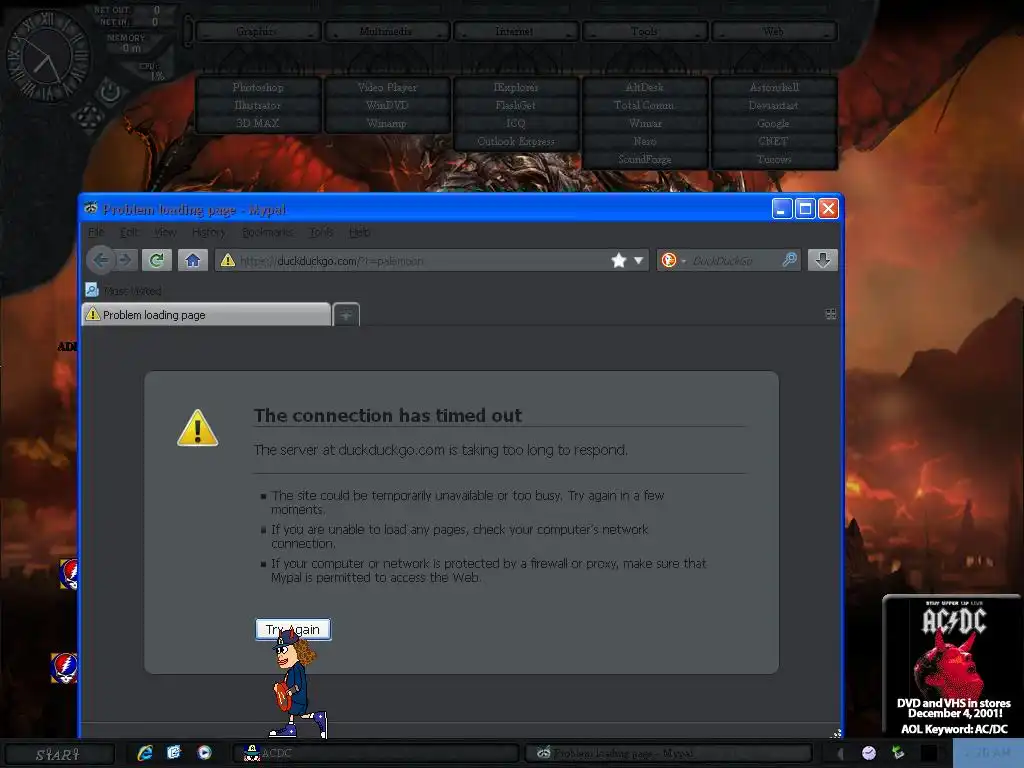Bookmark this page with the star icon

click(x=618, y=261)
